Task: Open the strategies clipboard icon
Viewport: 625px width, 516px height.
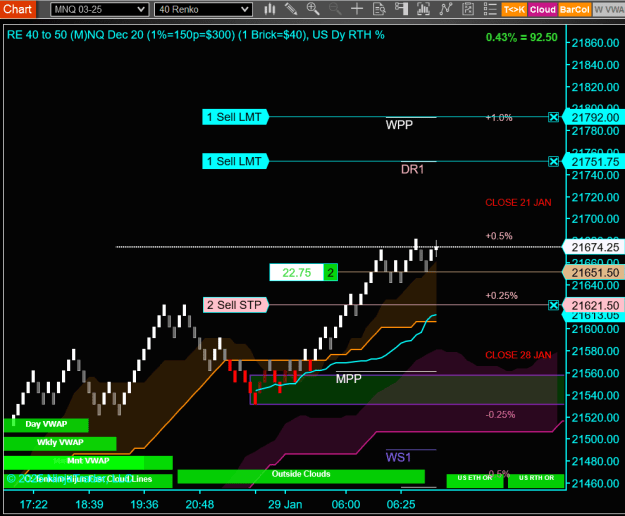Action: [x=468, y=9]
